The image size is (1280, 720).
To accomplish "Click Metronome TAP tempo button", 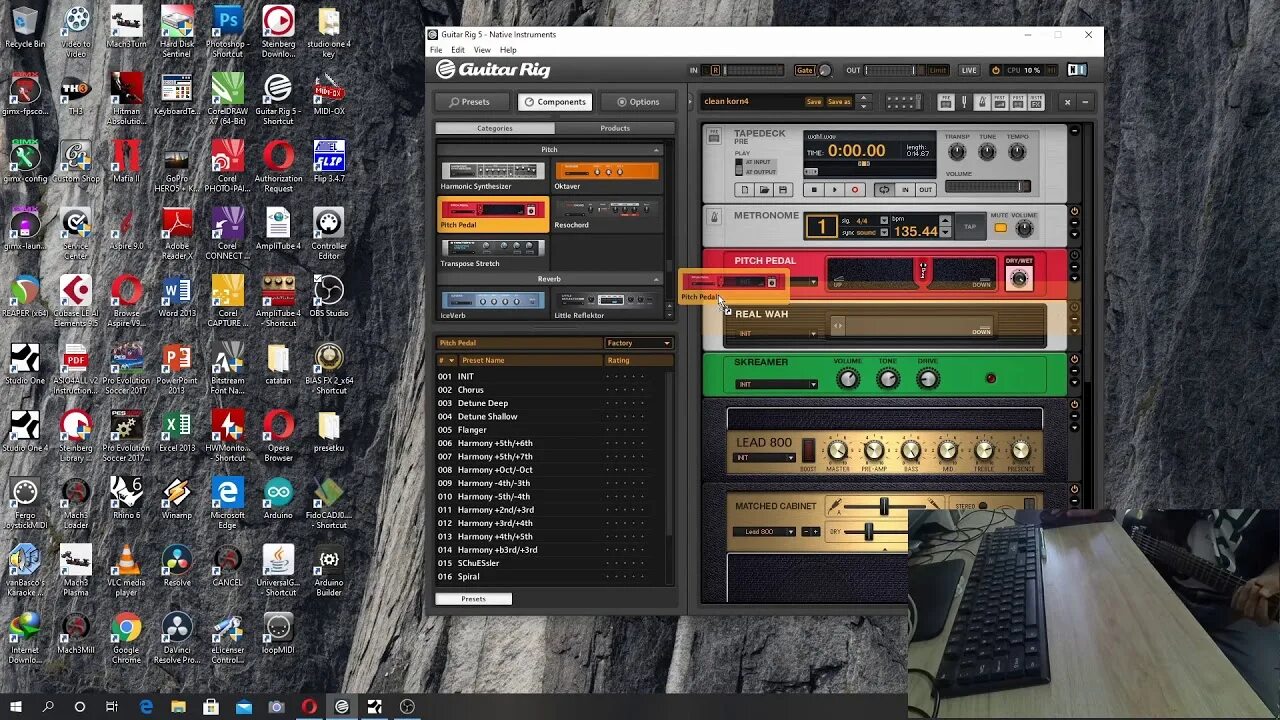I will 969,227.
